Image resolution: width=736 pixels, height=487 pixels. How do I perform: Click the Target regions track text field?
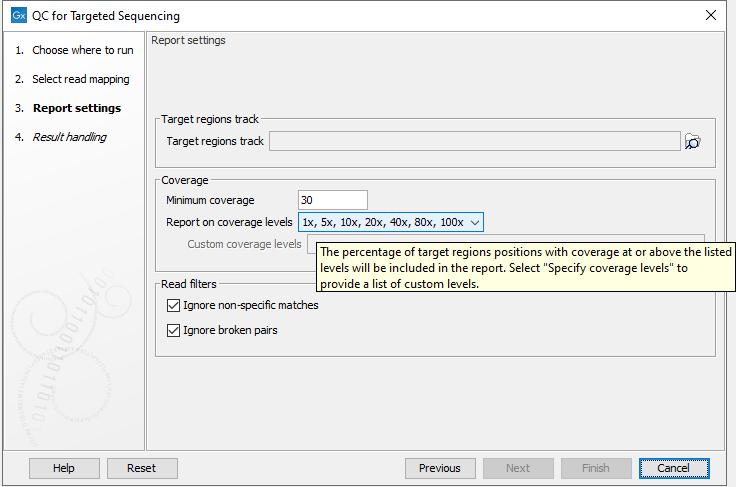(x=474, y=142)
